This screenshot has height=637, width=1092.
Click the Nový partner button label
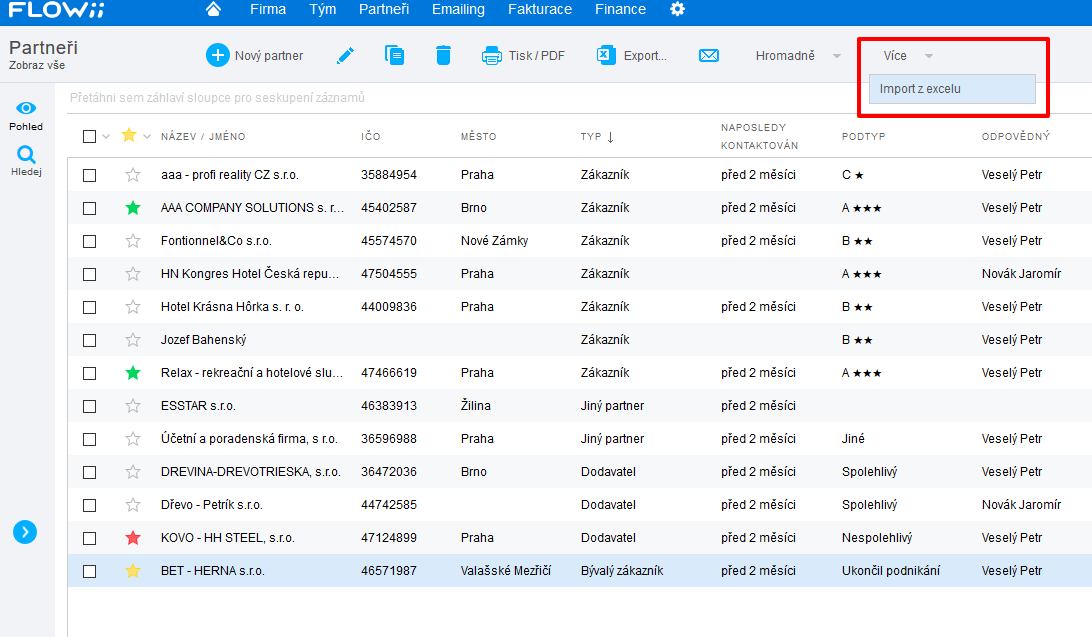point(269,56)
